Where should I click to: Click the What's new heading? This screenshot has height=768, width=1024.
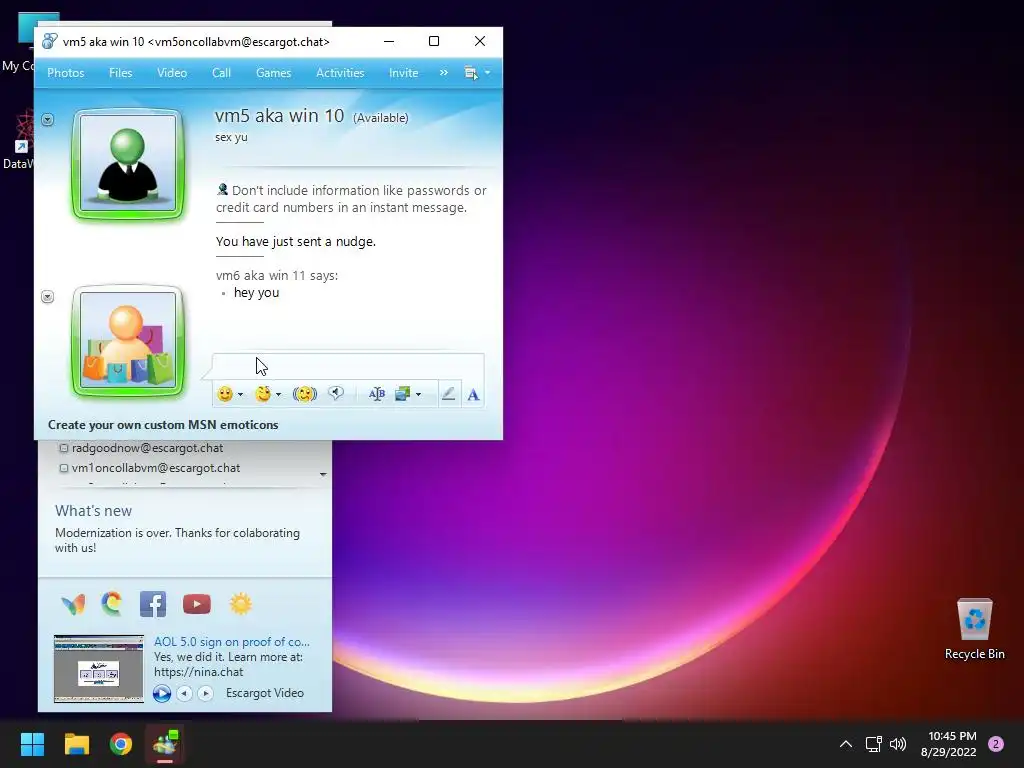(93, 511)
